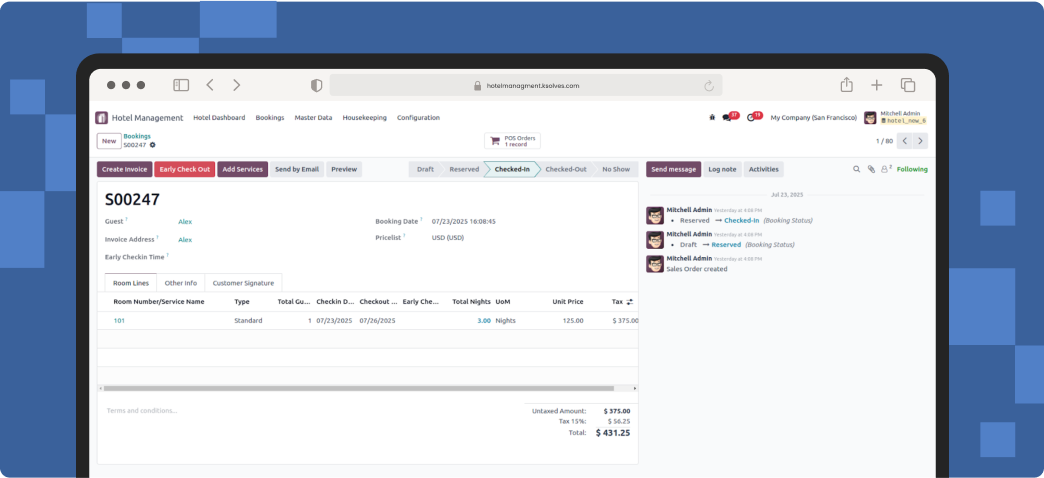Toggle browser sidebar panel icon
The width and height of the screenshot is (1044, 478).
tap(181, 85)
